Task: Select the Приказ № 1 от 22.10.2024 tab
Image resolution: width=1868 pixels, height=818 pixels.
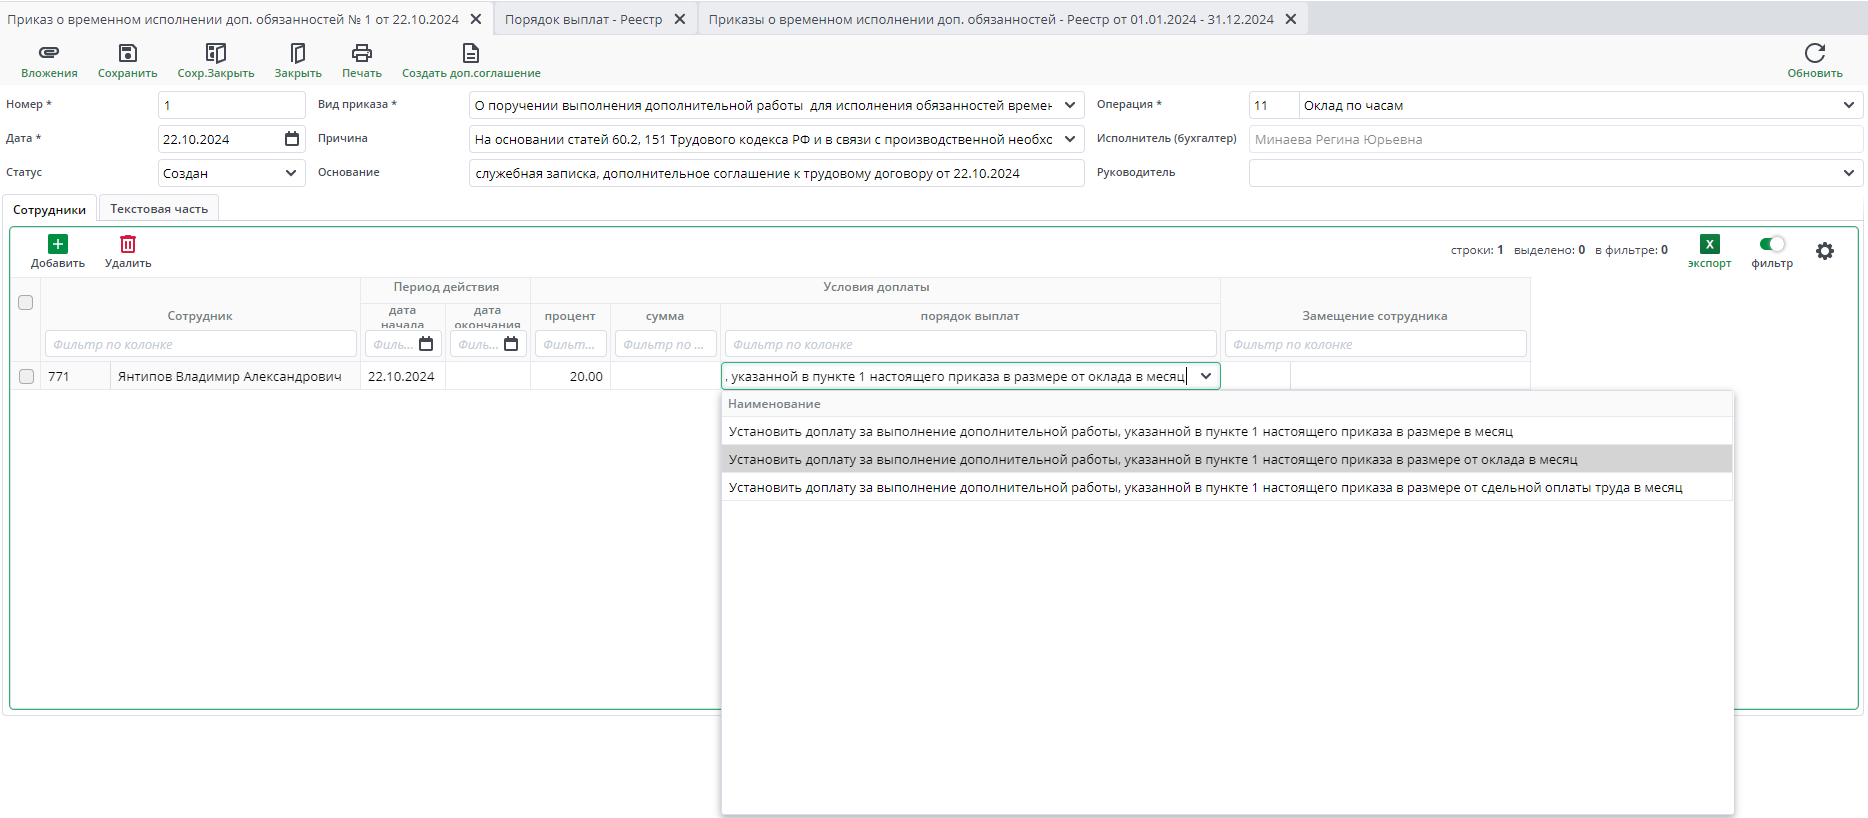Action: [x=233, y=19]
